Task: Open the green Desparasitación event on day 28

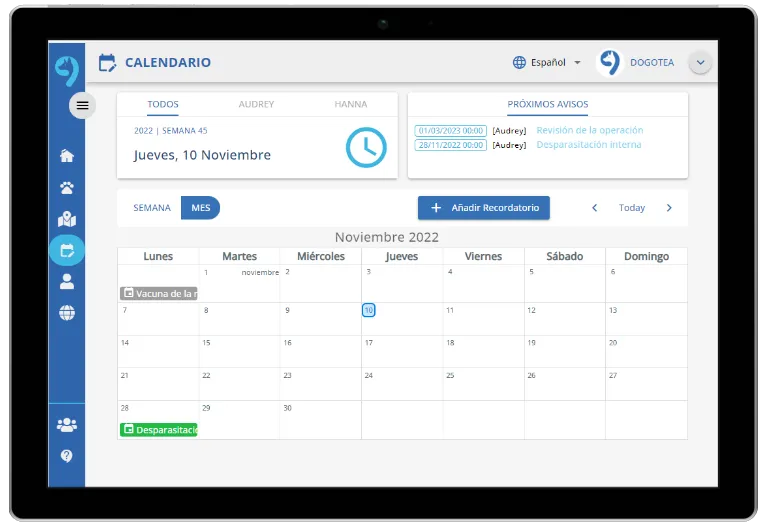Action: [159, 430]
